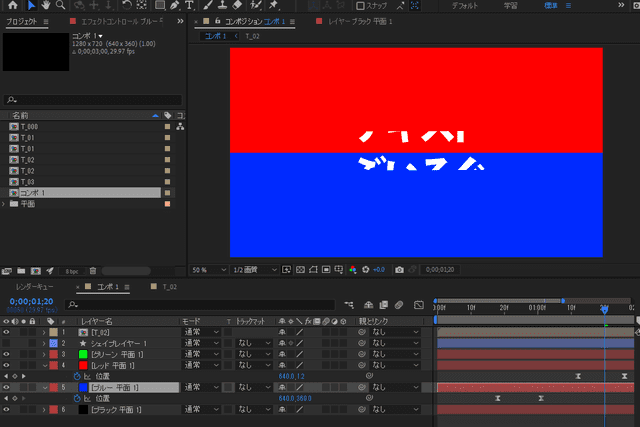Open region of interest button
This screenshot has width=640, height=427.
point(326,270)
